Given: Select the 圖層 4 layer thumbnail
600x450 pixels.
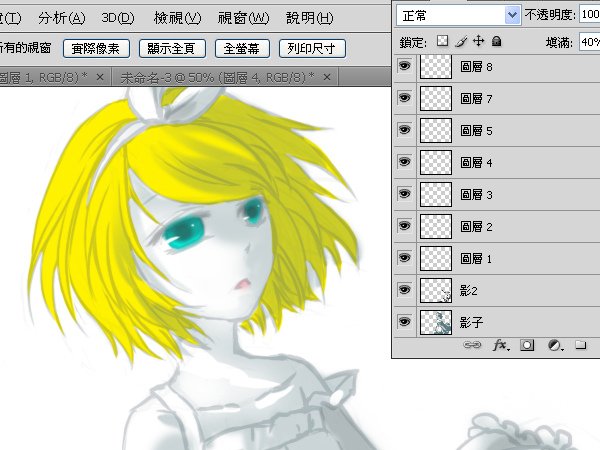Looking at the screenshot, I should pos(436,163).
